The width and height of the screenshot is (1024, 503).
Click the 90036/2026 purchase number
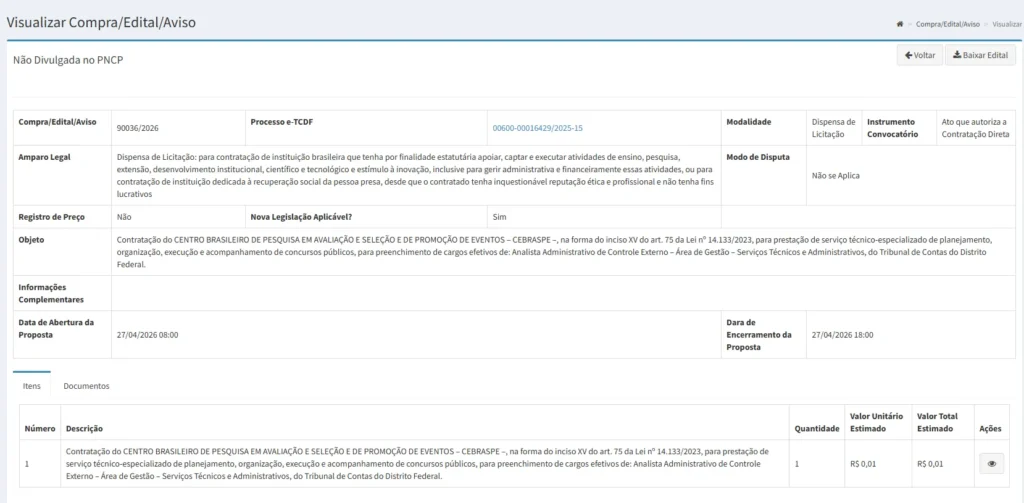coord(138,129)
